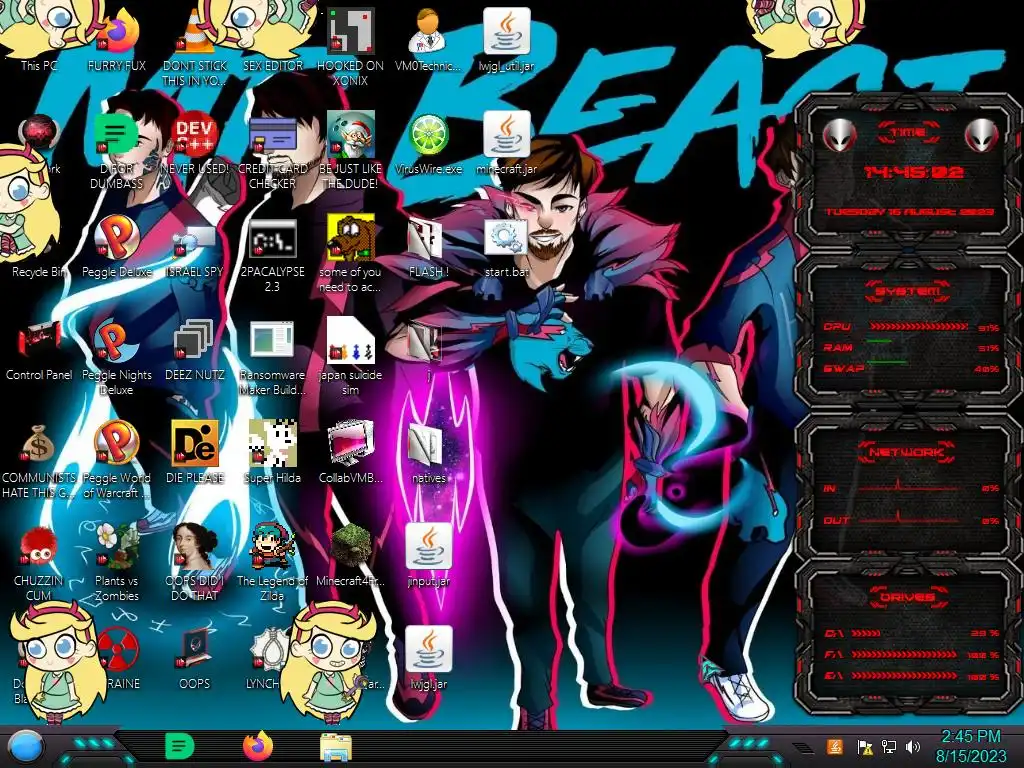Open the VLC cone desktop shortcut
The width and height of the screenshot is (1024, 768).
(x=195, y=46)
